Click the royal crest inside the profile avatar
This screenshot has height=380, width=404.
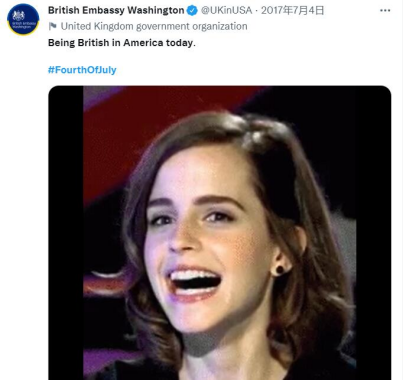(19, 15)
